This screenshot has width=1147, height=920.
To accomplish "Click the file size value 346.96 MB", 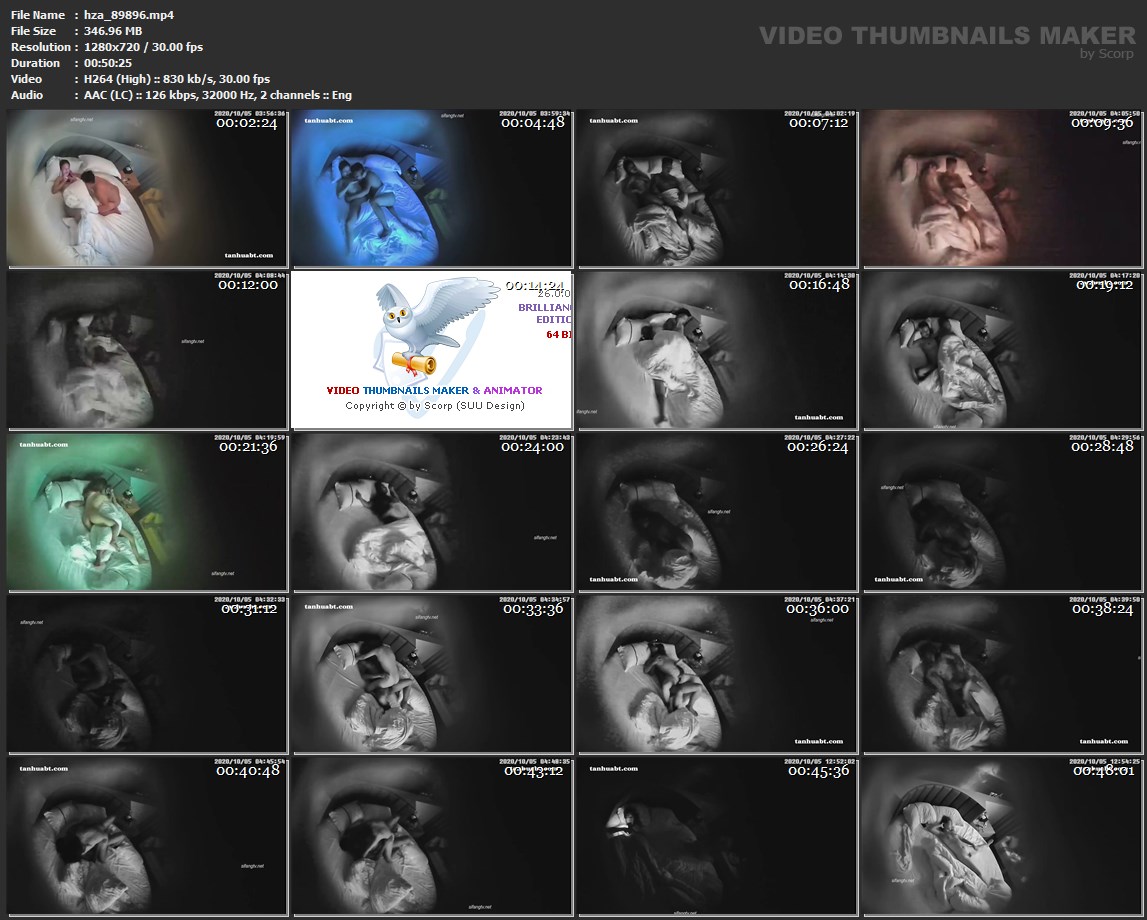I will click(x=113, y=31).
